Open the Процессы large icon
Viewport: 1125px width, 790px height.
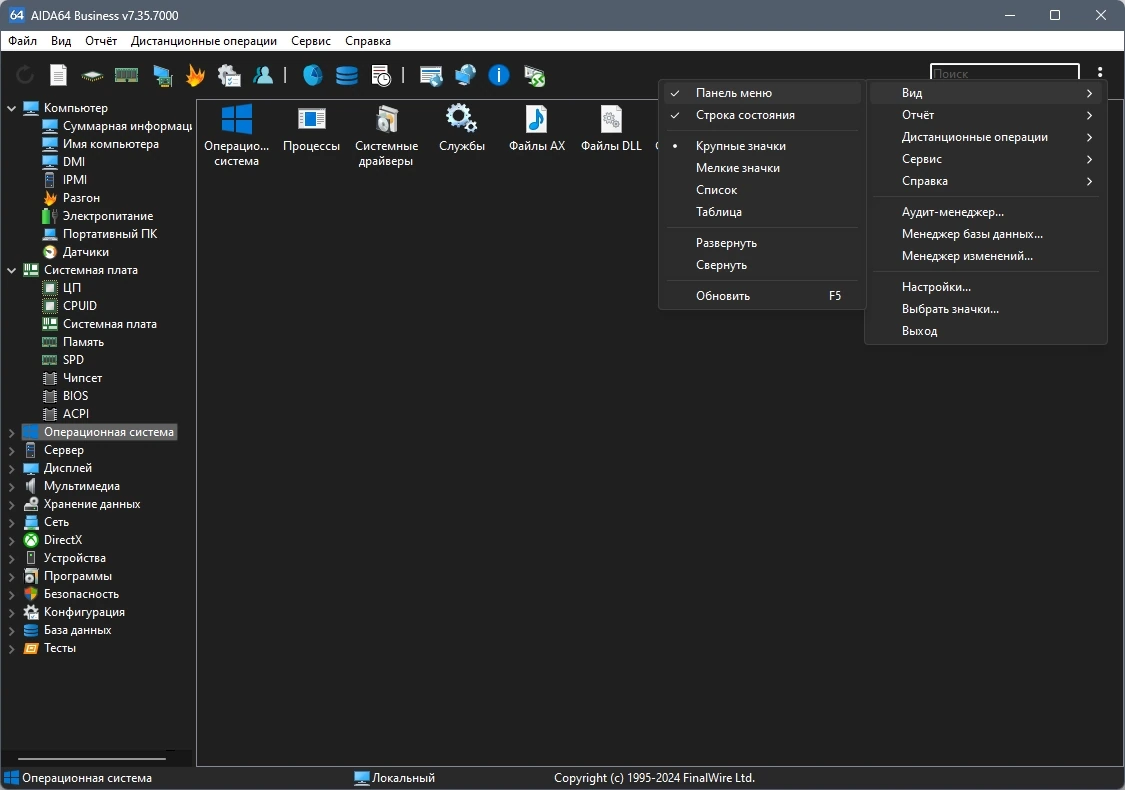coord(311,129)
